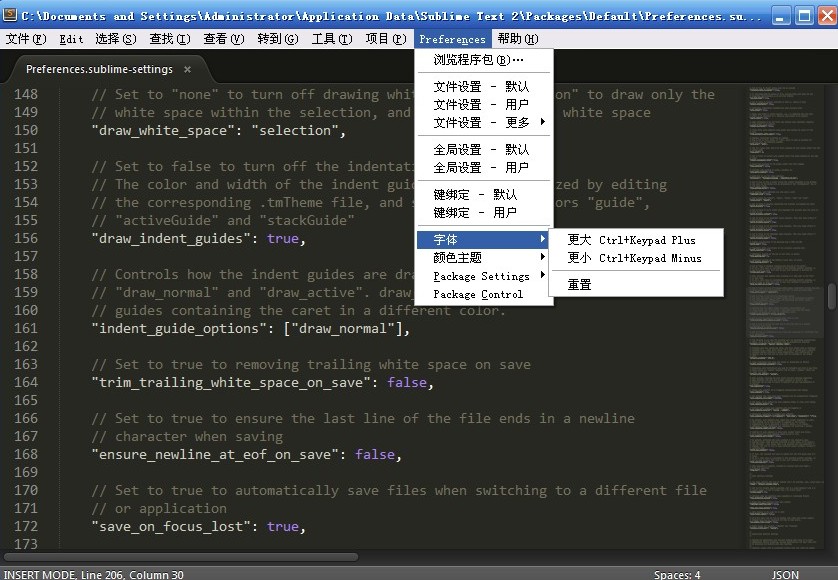The image size is (838, 580).
Task: Minimize the Sublime Text window
Action: [780, 16]
